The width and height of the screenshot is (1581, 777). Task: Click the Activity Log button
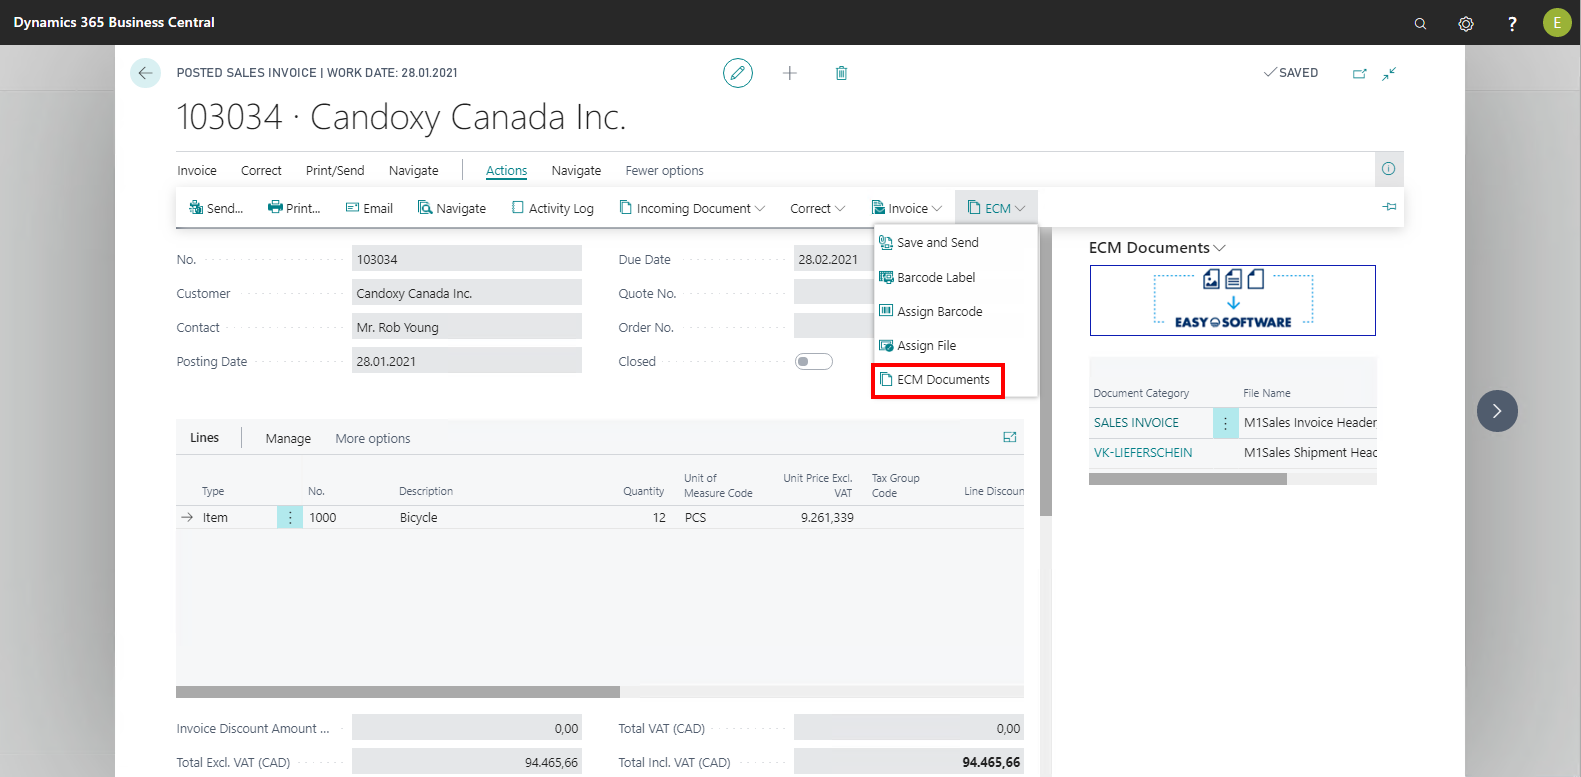click(x=552, y=208)
